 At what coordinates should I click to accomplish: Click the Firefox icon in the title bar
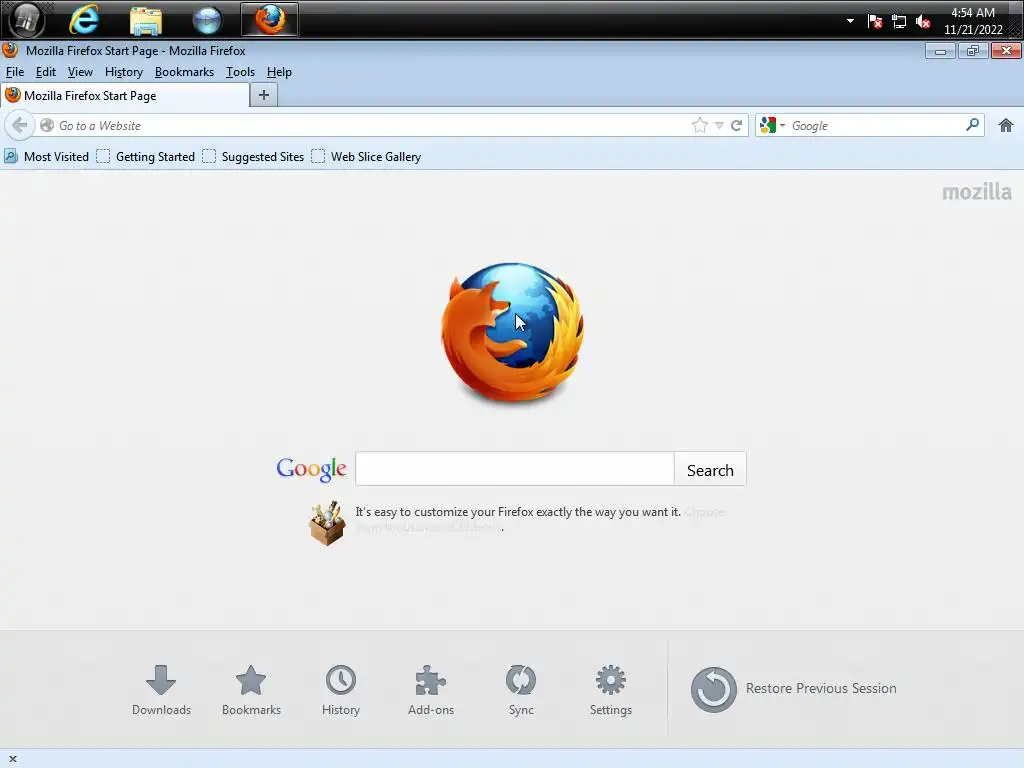pos(10,50)
